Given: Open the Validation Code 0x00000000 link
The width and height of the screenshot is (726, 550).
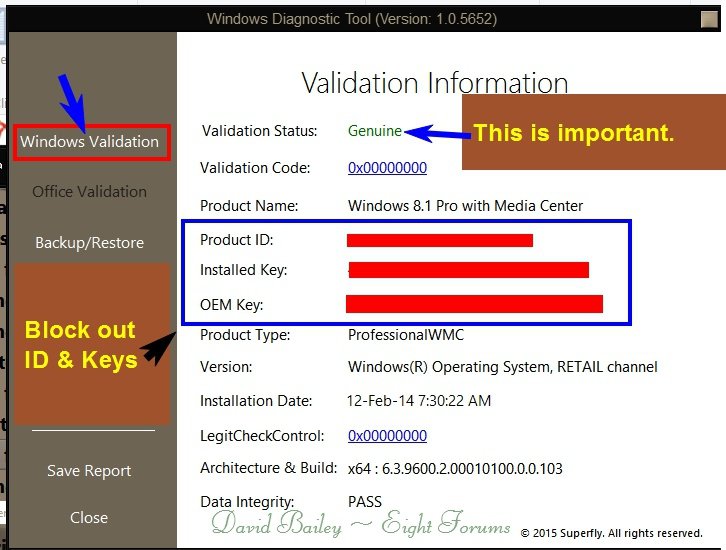Looking at the screenshot, I should pyautogui.click(x=387, y=168).
